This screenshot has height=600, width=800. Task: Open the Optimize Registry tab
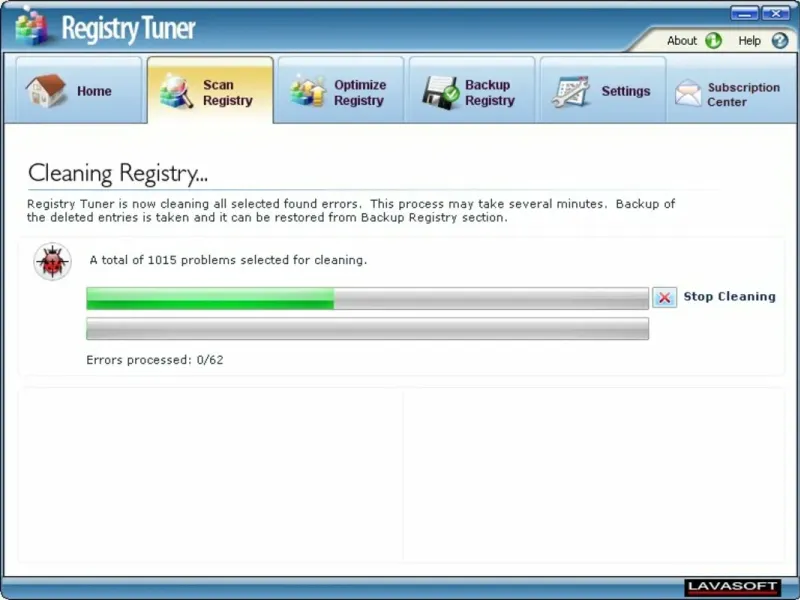pos(341,90)
